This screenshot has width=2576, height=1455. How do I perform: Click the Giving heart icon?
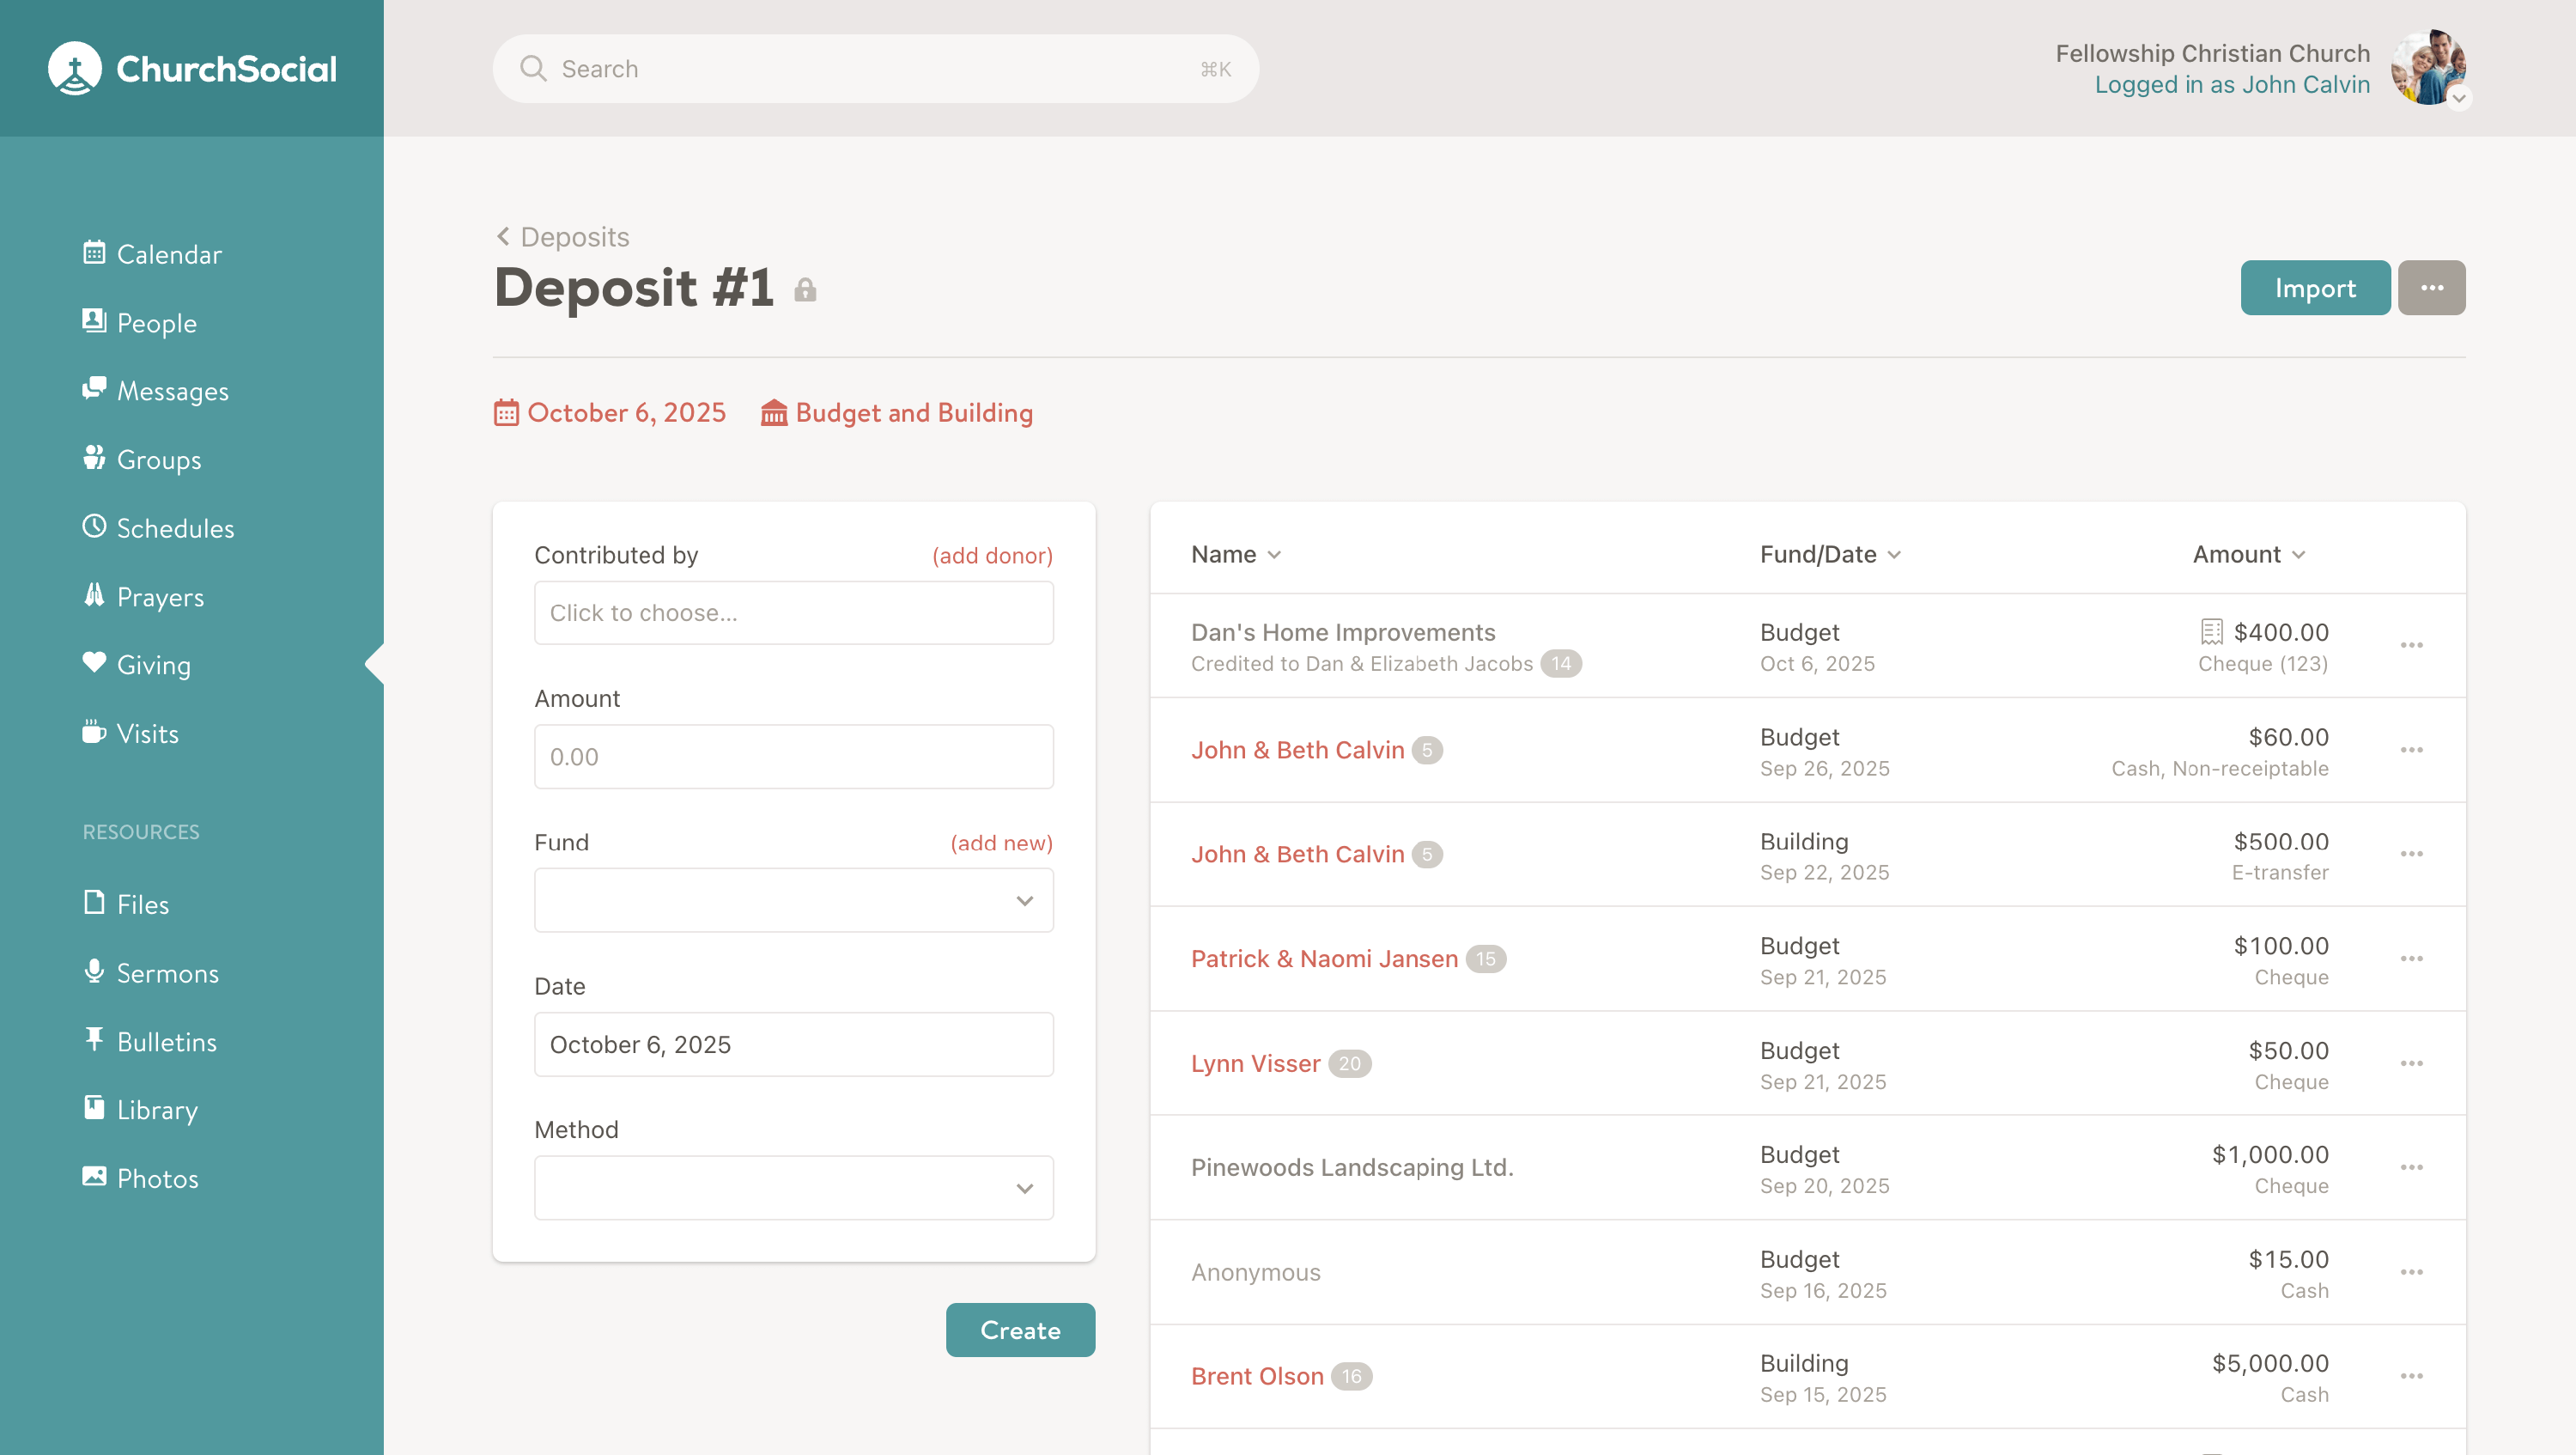tap(94, 663)
